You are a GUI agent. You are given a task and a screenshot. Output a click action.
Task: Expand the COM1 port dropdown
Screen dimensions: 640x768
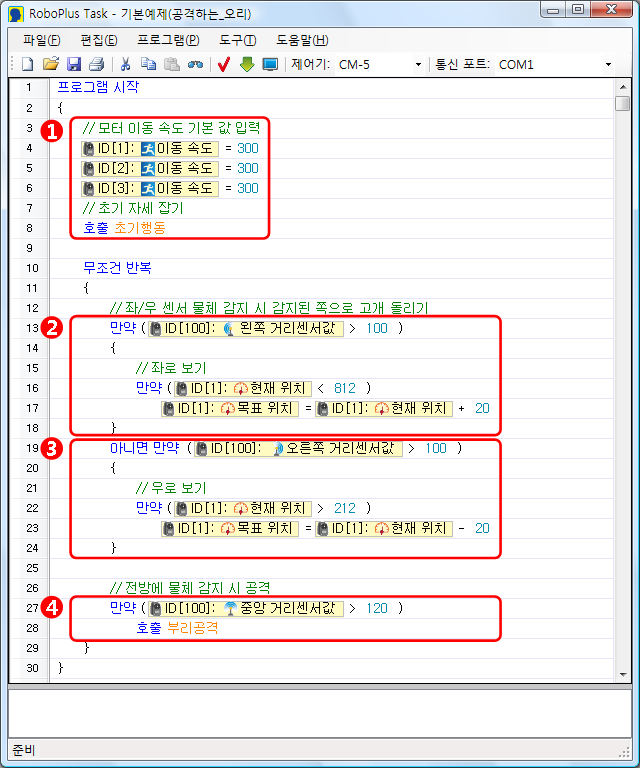[608, 65]
